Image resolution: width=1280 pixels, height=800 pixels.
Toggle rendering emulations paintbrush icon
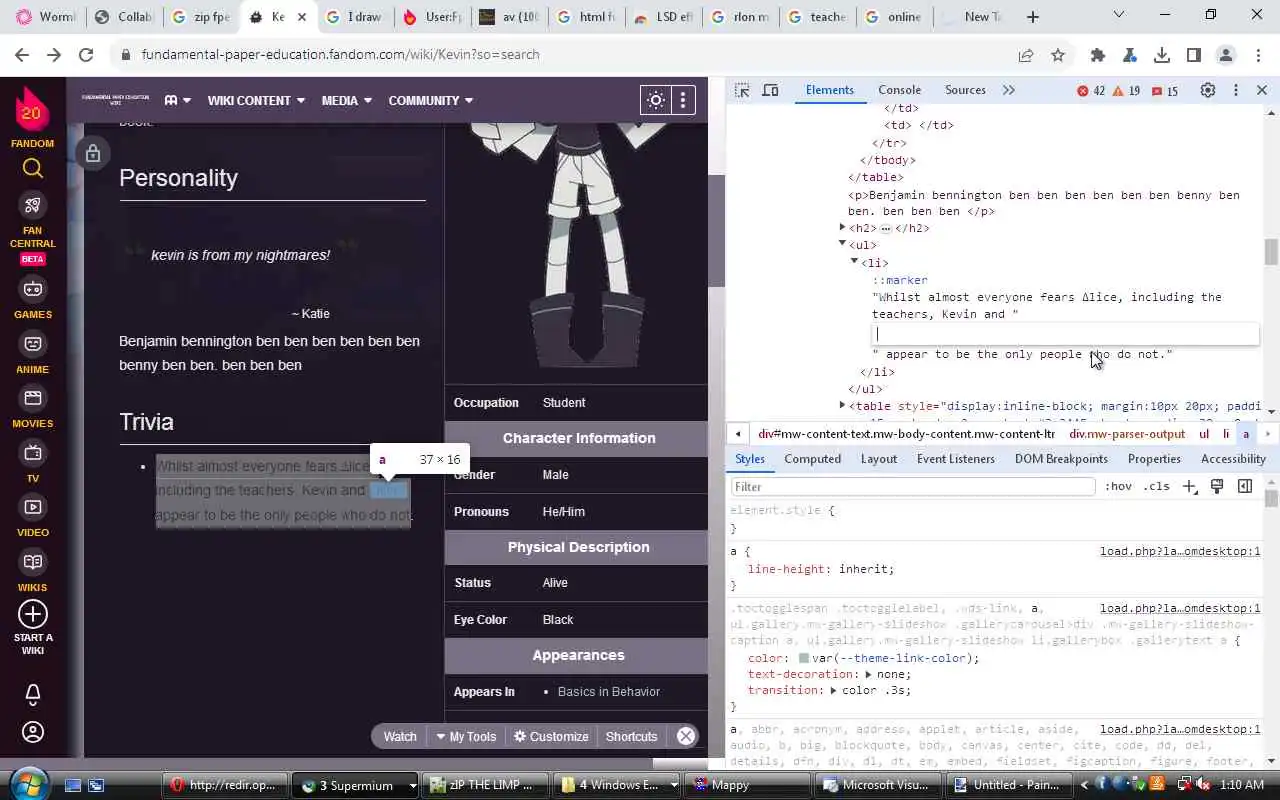pyautogui.click(x=1217, y=487)
